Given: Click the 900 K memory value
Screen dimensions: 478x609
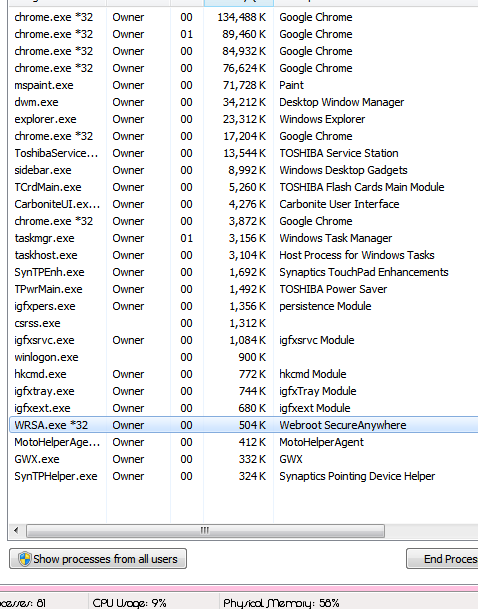Looking at the screenshot, I should 252,357.
